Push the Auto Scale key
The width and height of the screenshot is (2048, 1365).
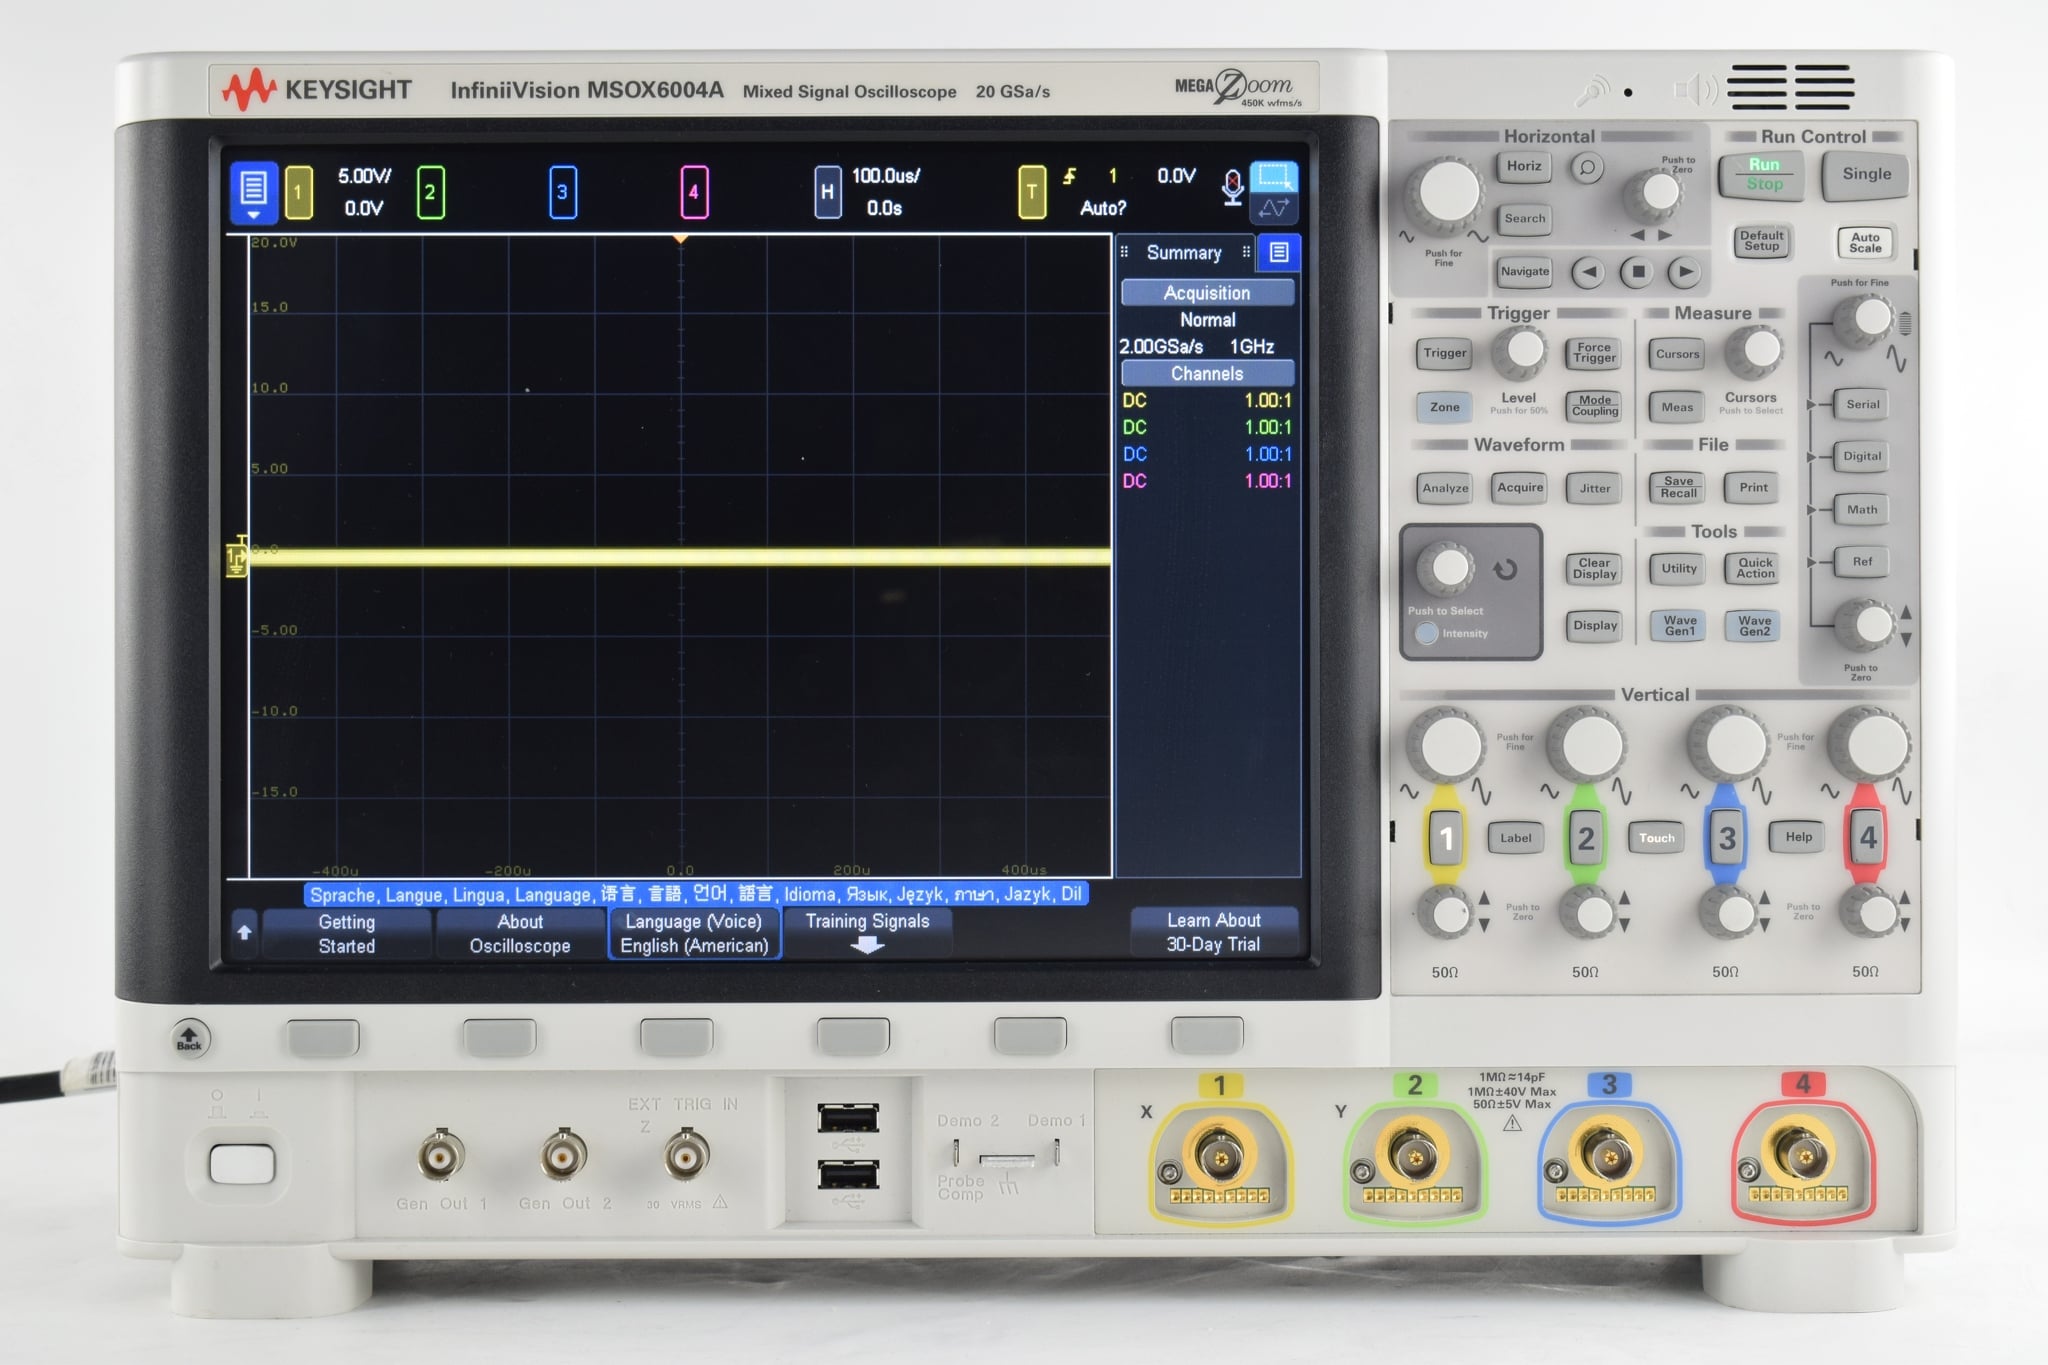tap(1865, 242)
